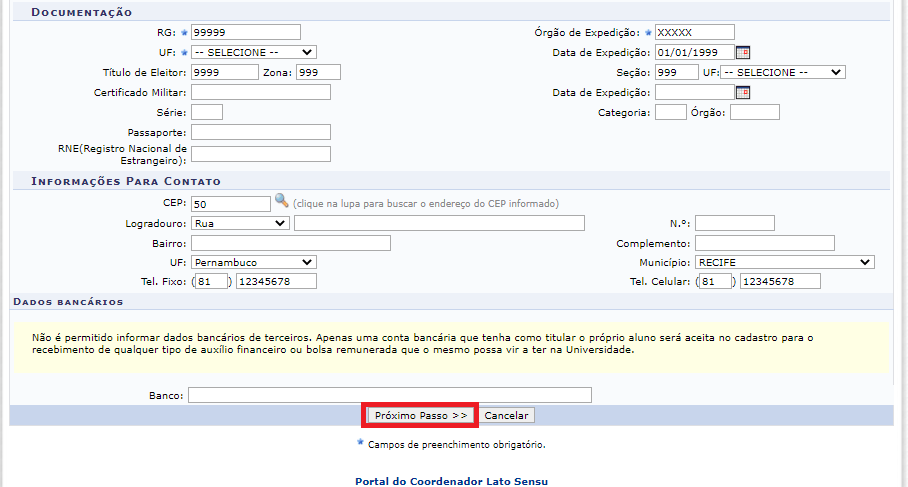The height and width of the screenshot is (487, 908).
Task: Focus the Órgão de Expedição field
Action: 694,32
